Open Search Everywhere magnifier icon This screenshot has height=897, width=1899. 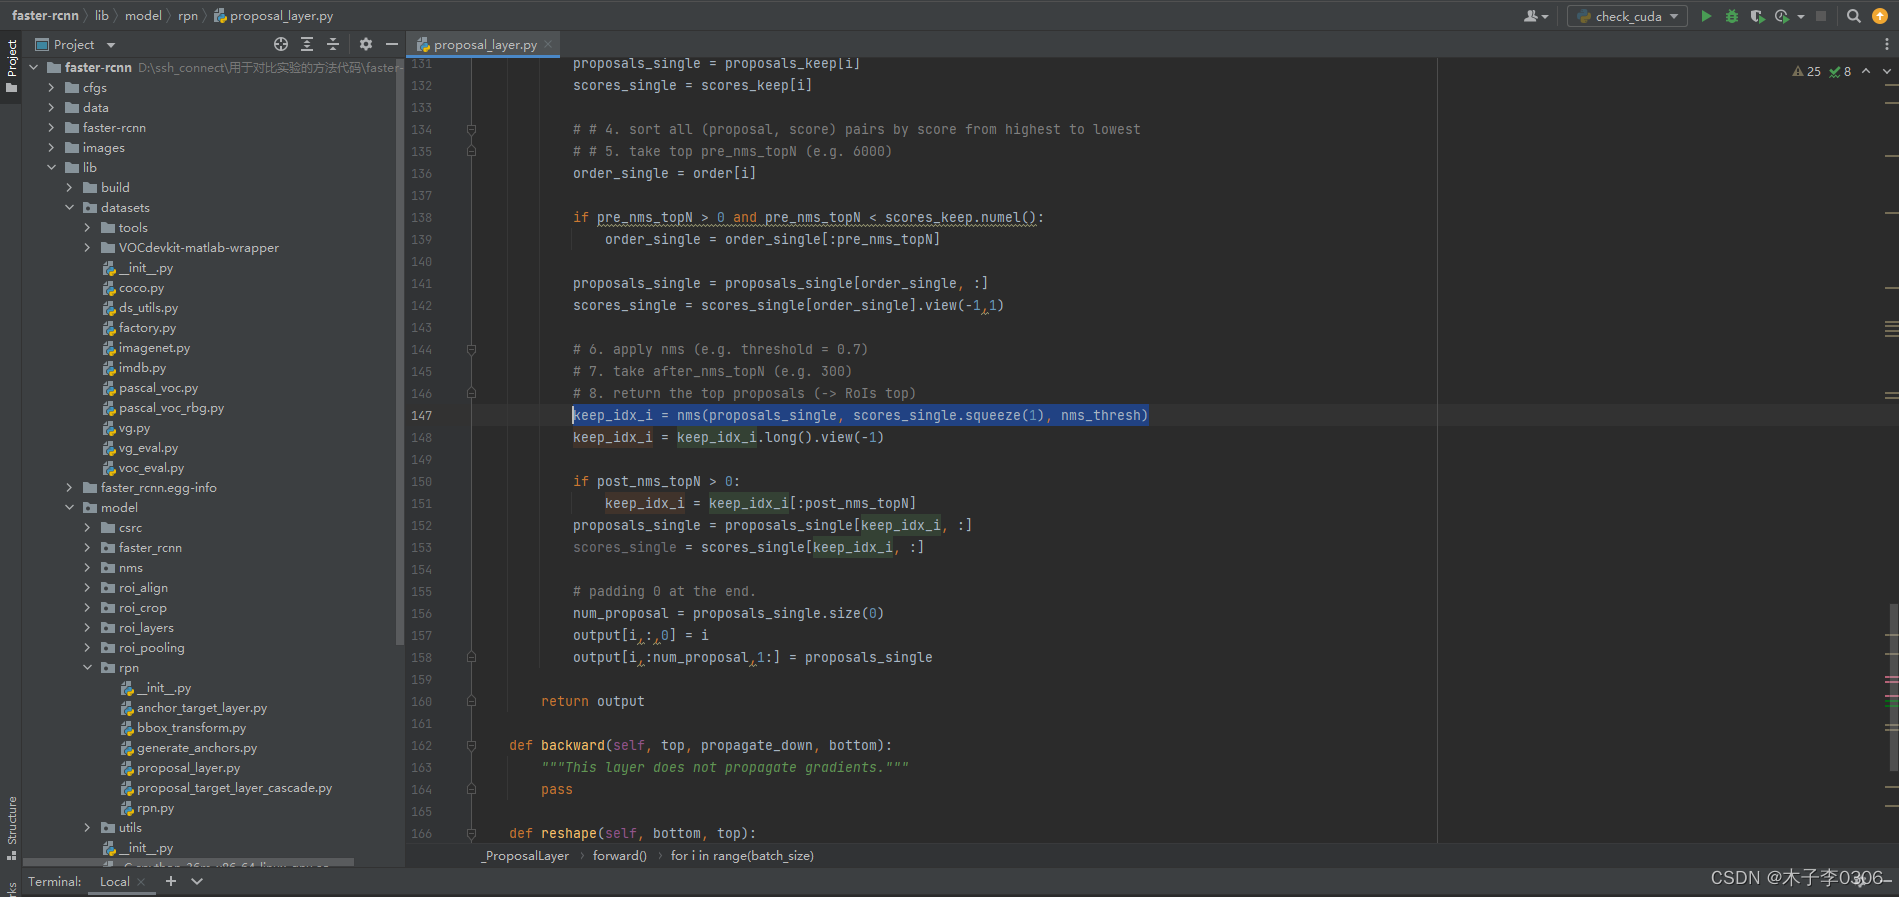pyautogui.click(x=1853, y=16)
